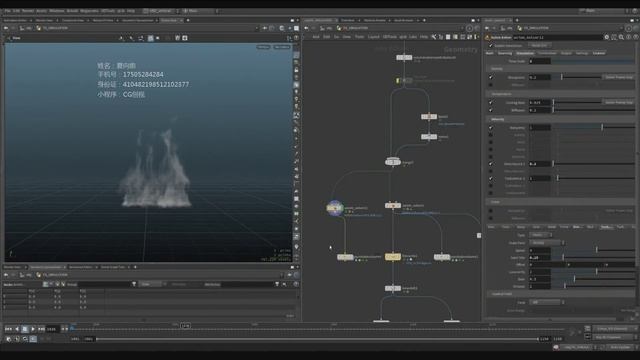Go back in network editor path bar

(307, 28)
